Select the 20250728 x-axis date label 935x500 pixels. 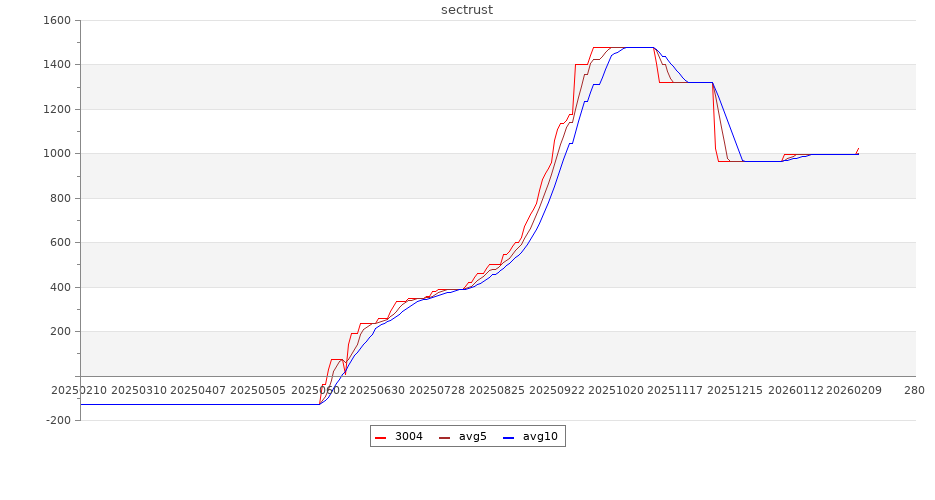click(x=437, y=390)
